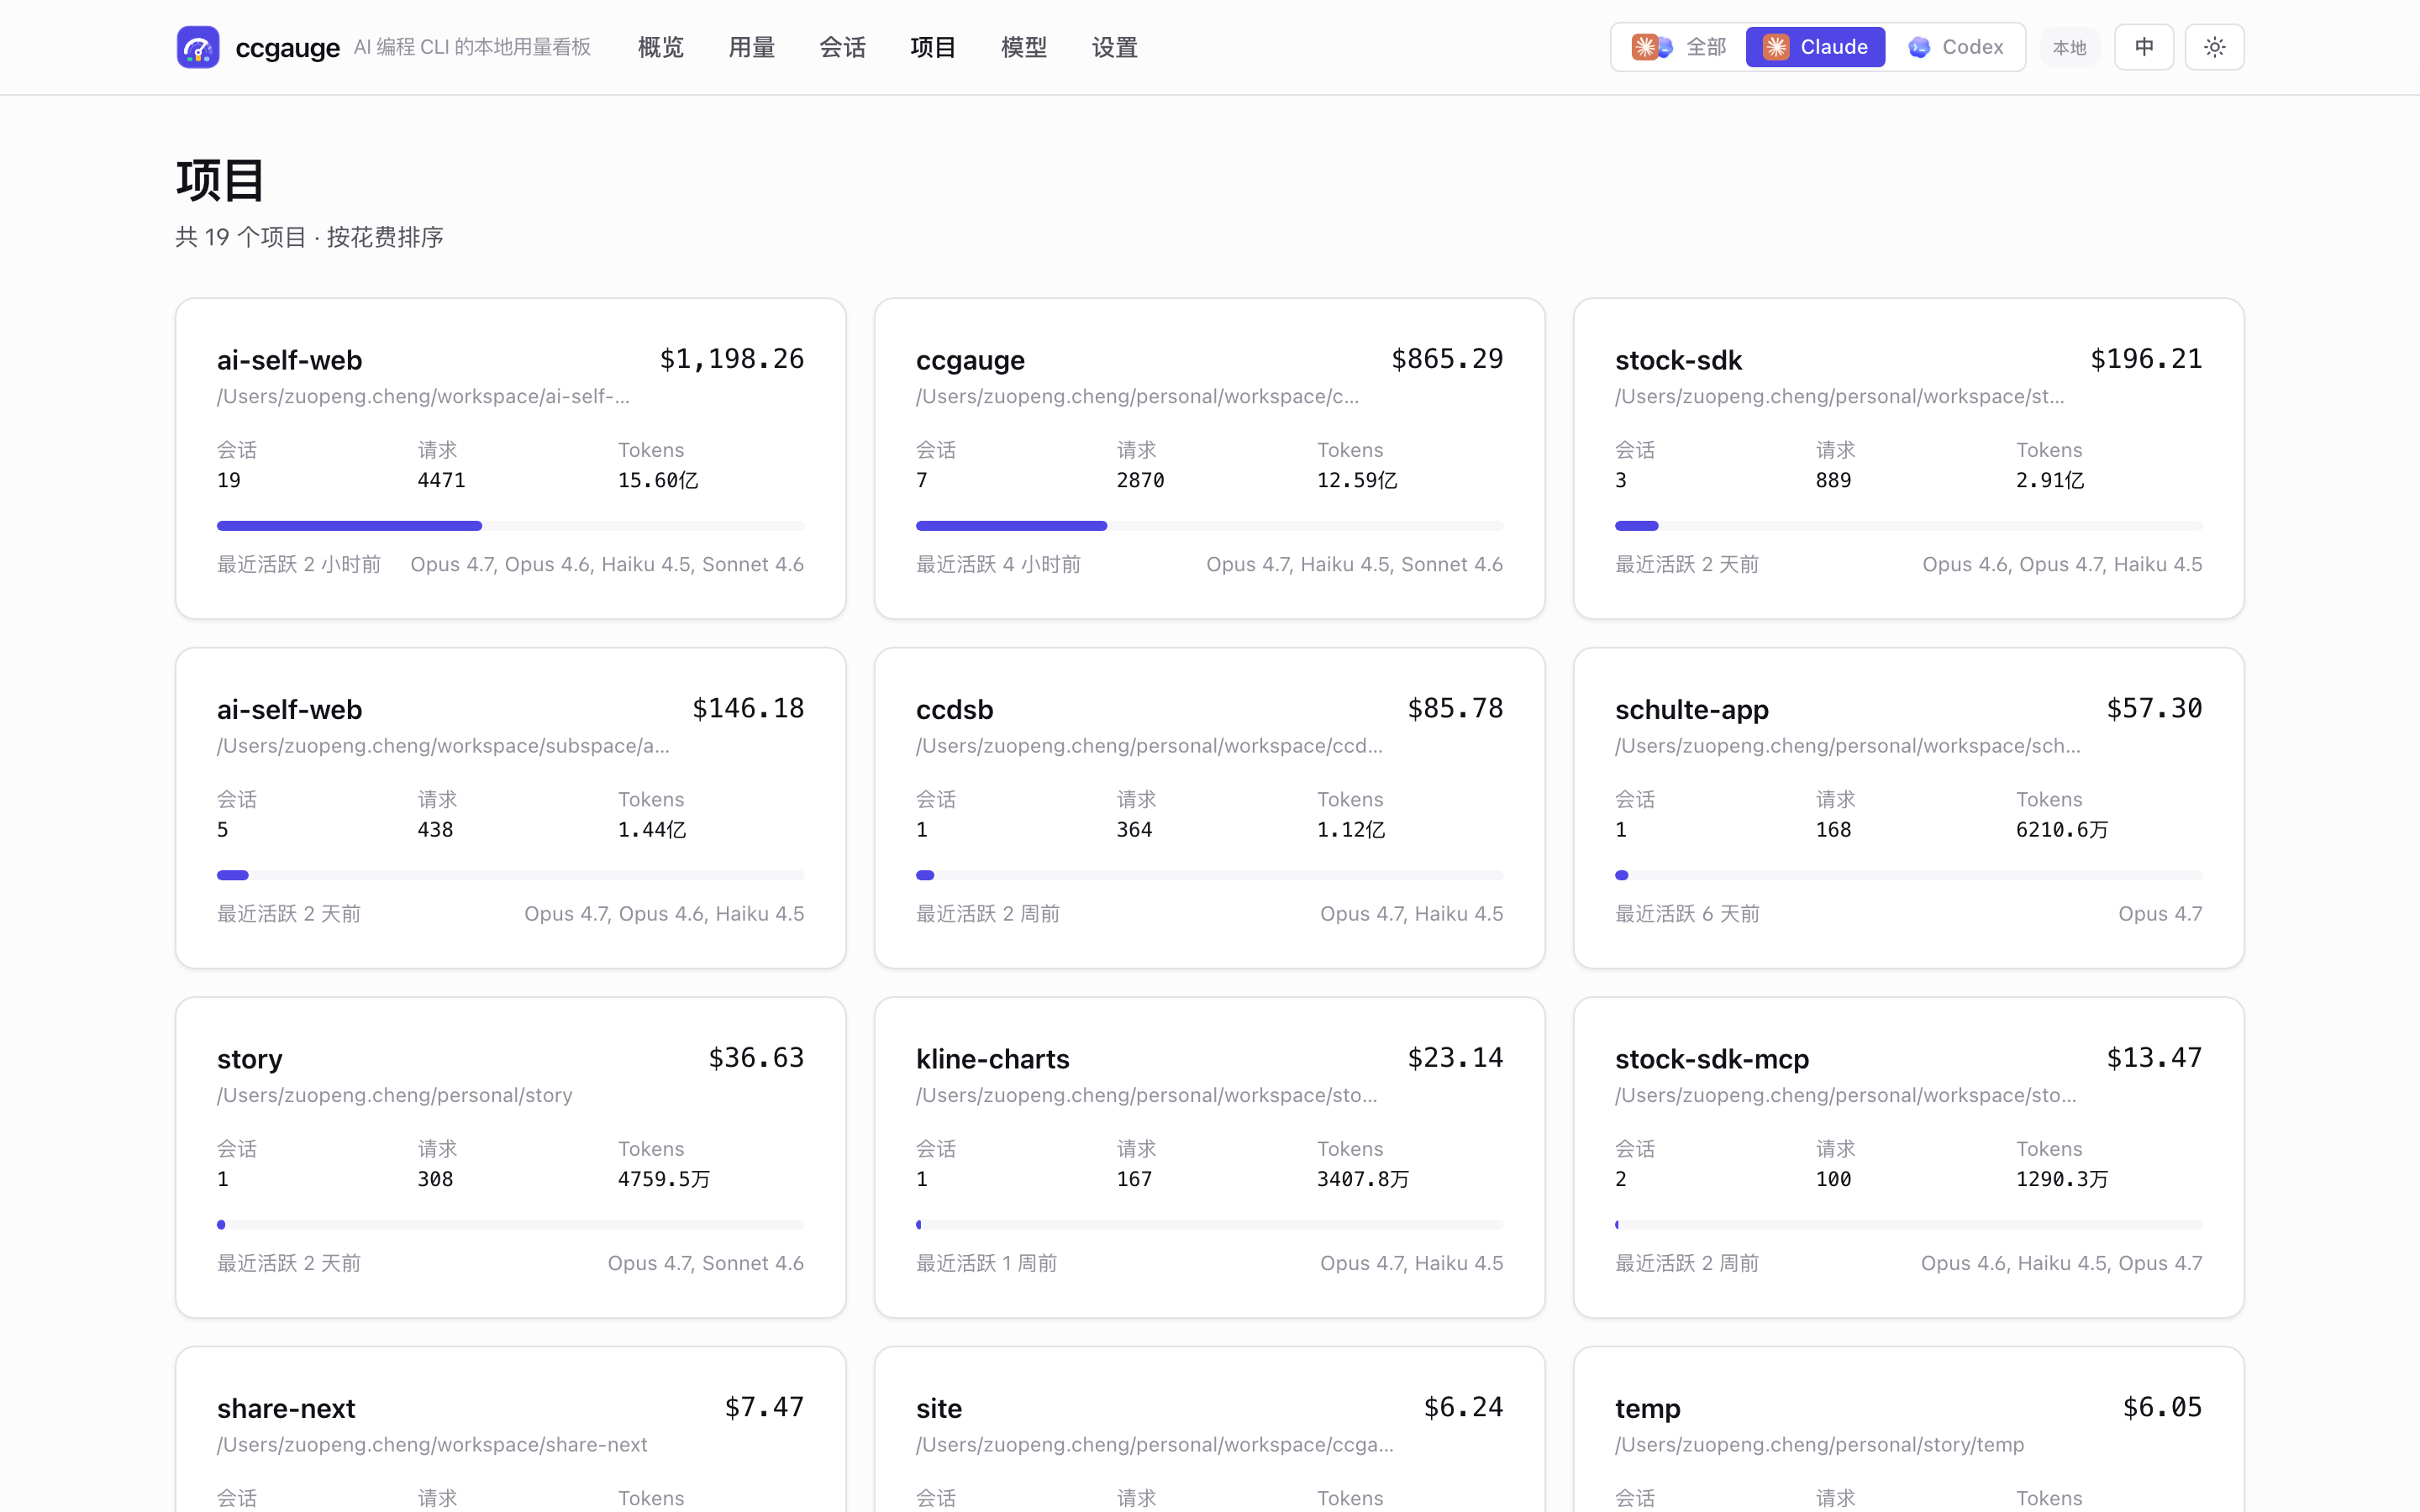
Task: Click 最近活跃 1 周前 text
Action: (986, 1263)
